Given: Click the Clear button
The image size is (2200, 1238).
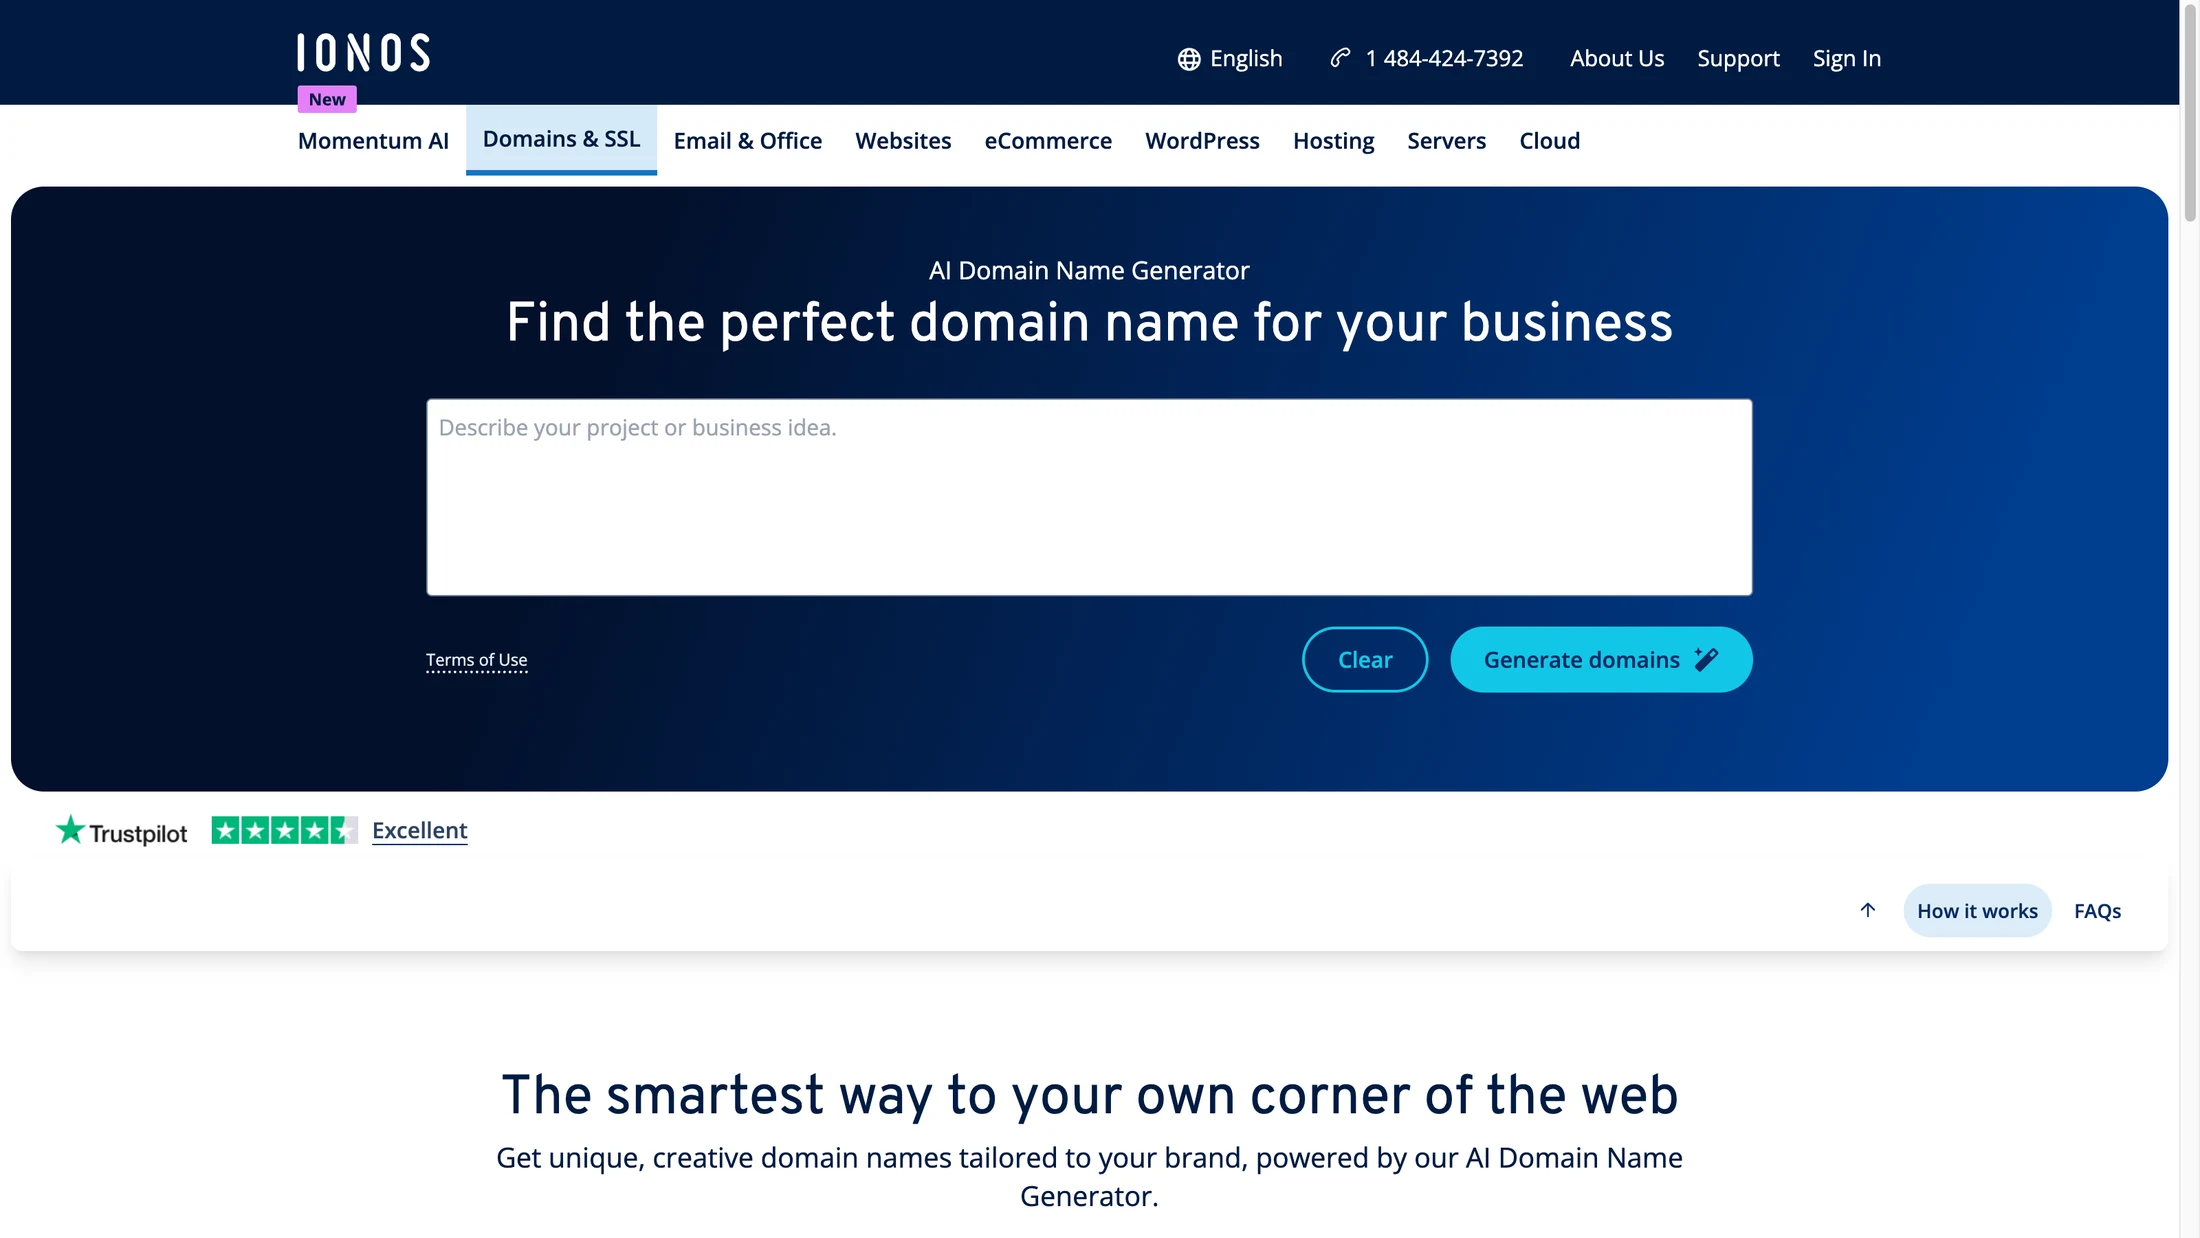Looking at the screenshot, I should pyautogui.click(x=1364, y=659).
